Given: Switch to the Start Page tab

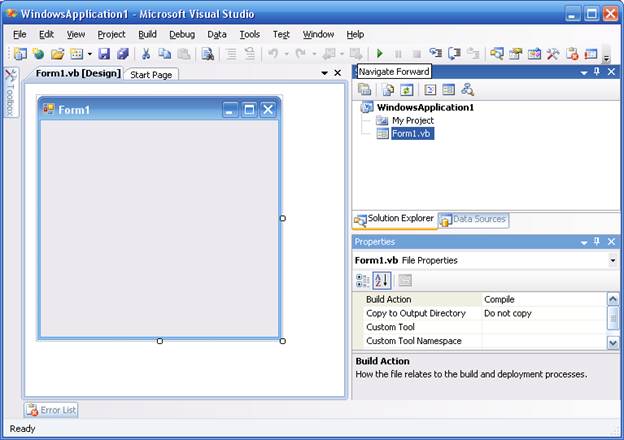Looking at the screenshot, I should coord(151,75).
